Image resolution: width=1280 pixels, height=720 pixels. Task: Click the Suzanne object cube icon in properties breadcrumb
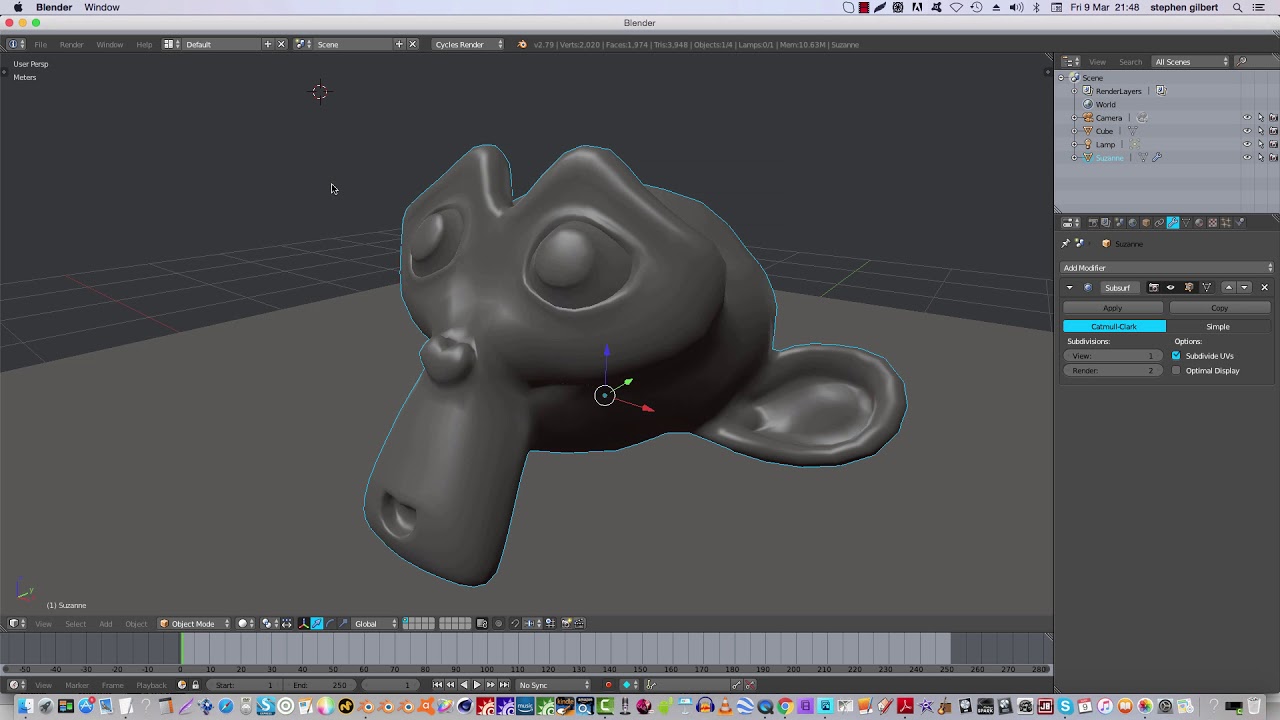point(1106,243)
